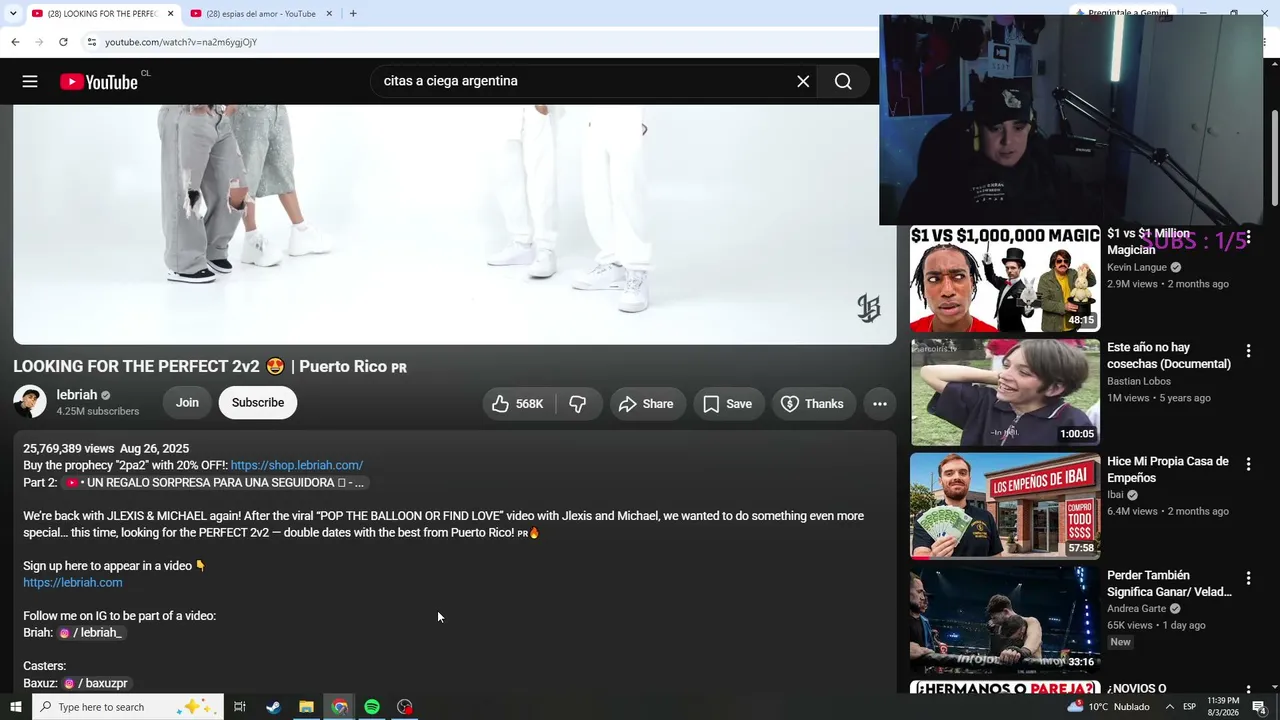The image size is (1280, 720).
Task: Open shop.lebriah.com link
Action: coord(297,465)
